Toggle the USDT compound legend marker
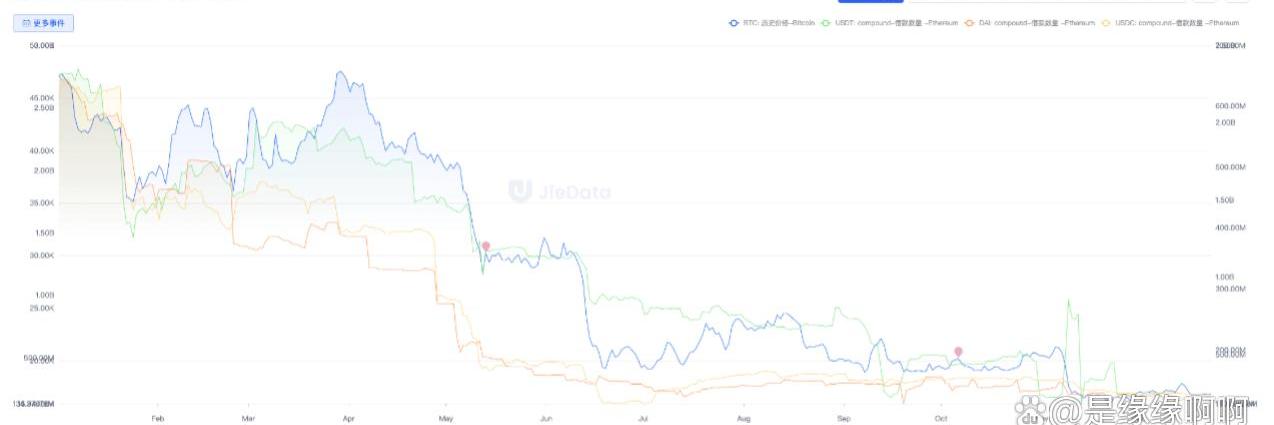The width and height of the screenshot is (1274, 425). [825, 22]
